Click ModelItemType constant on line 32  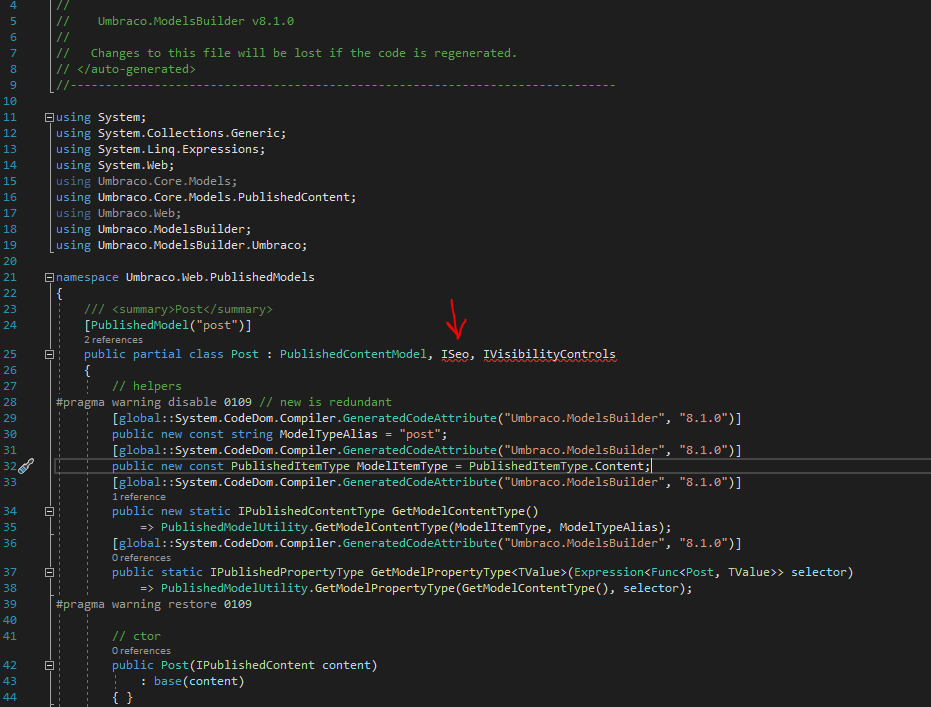[x=402, y=466]
